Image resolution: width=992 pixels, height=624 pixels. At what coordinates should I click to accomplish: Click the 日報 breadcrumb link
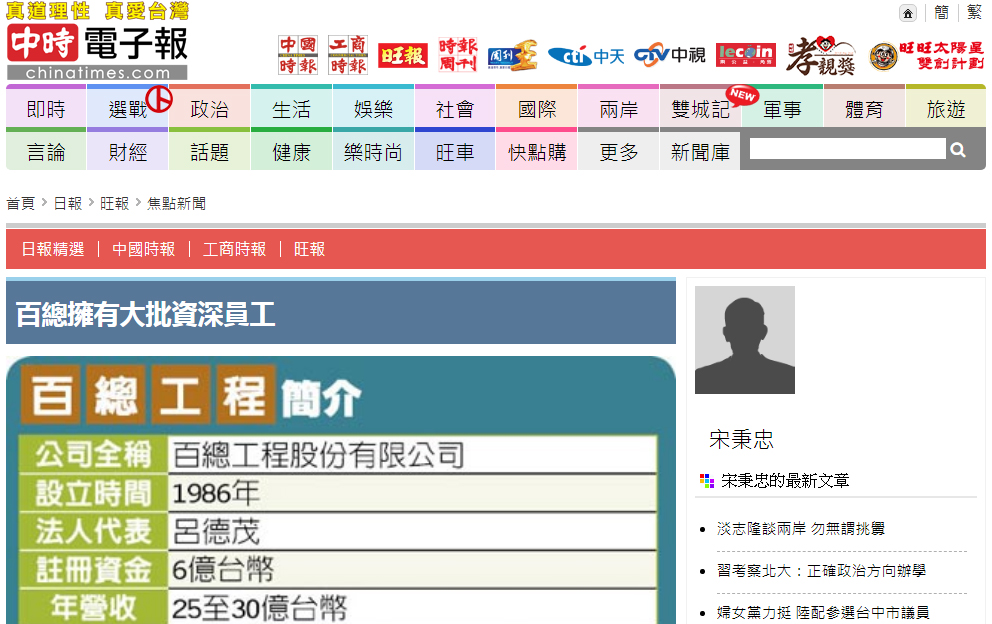(68, 203)
